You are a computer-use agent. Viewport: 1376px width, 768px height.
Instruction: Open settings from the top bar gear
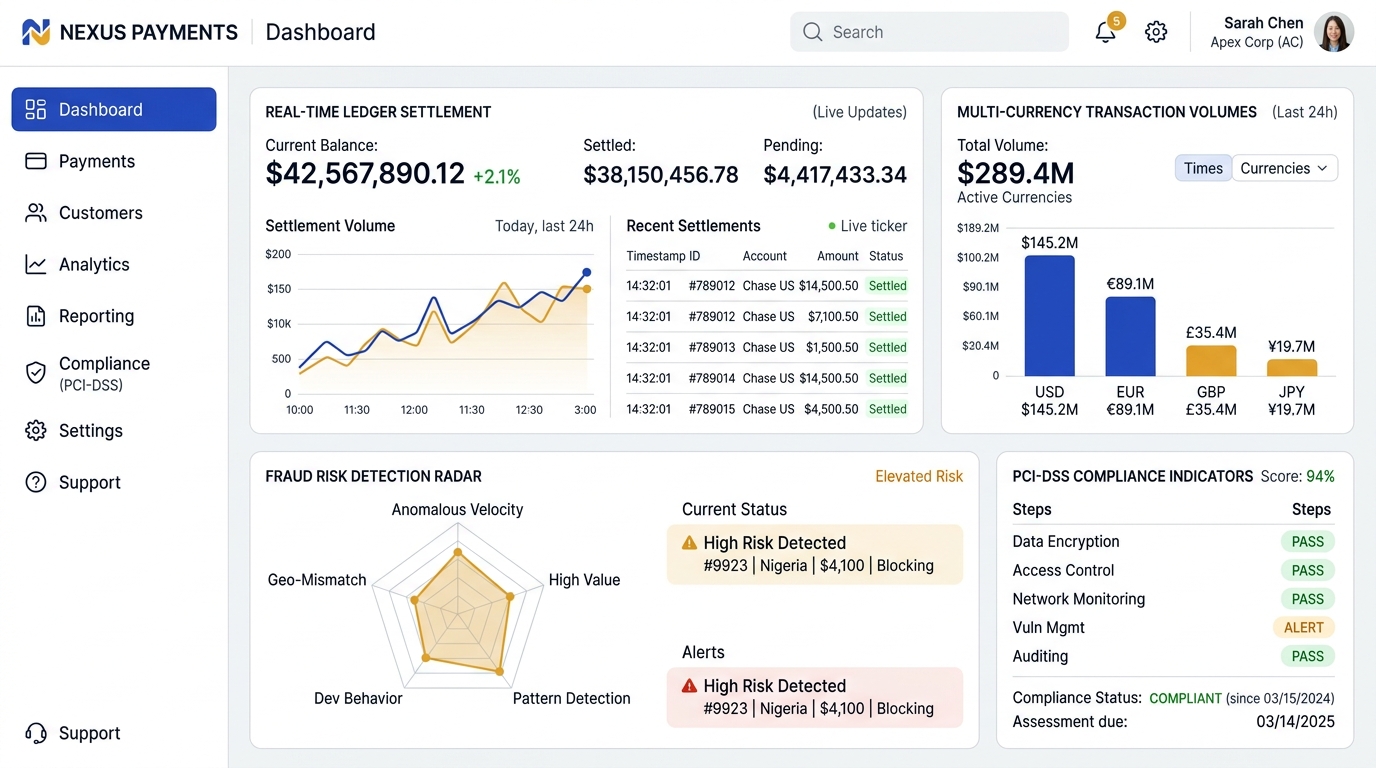1156,32
